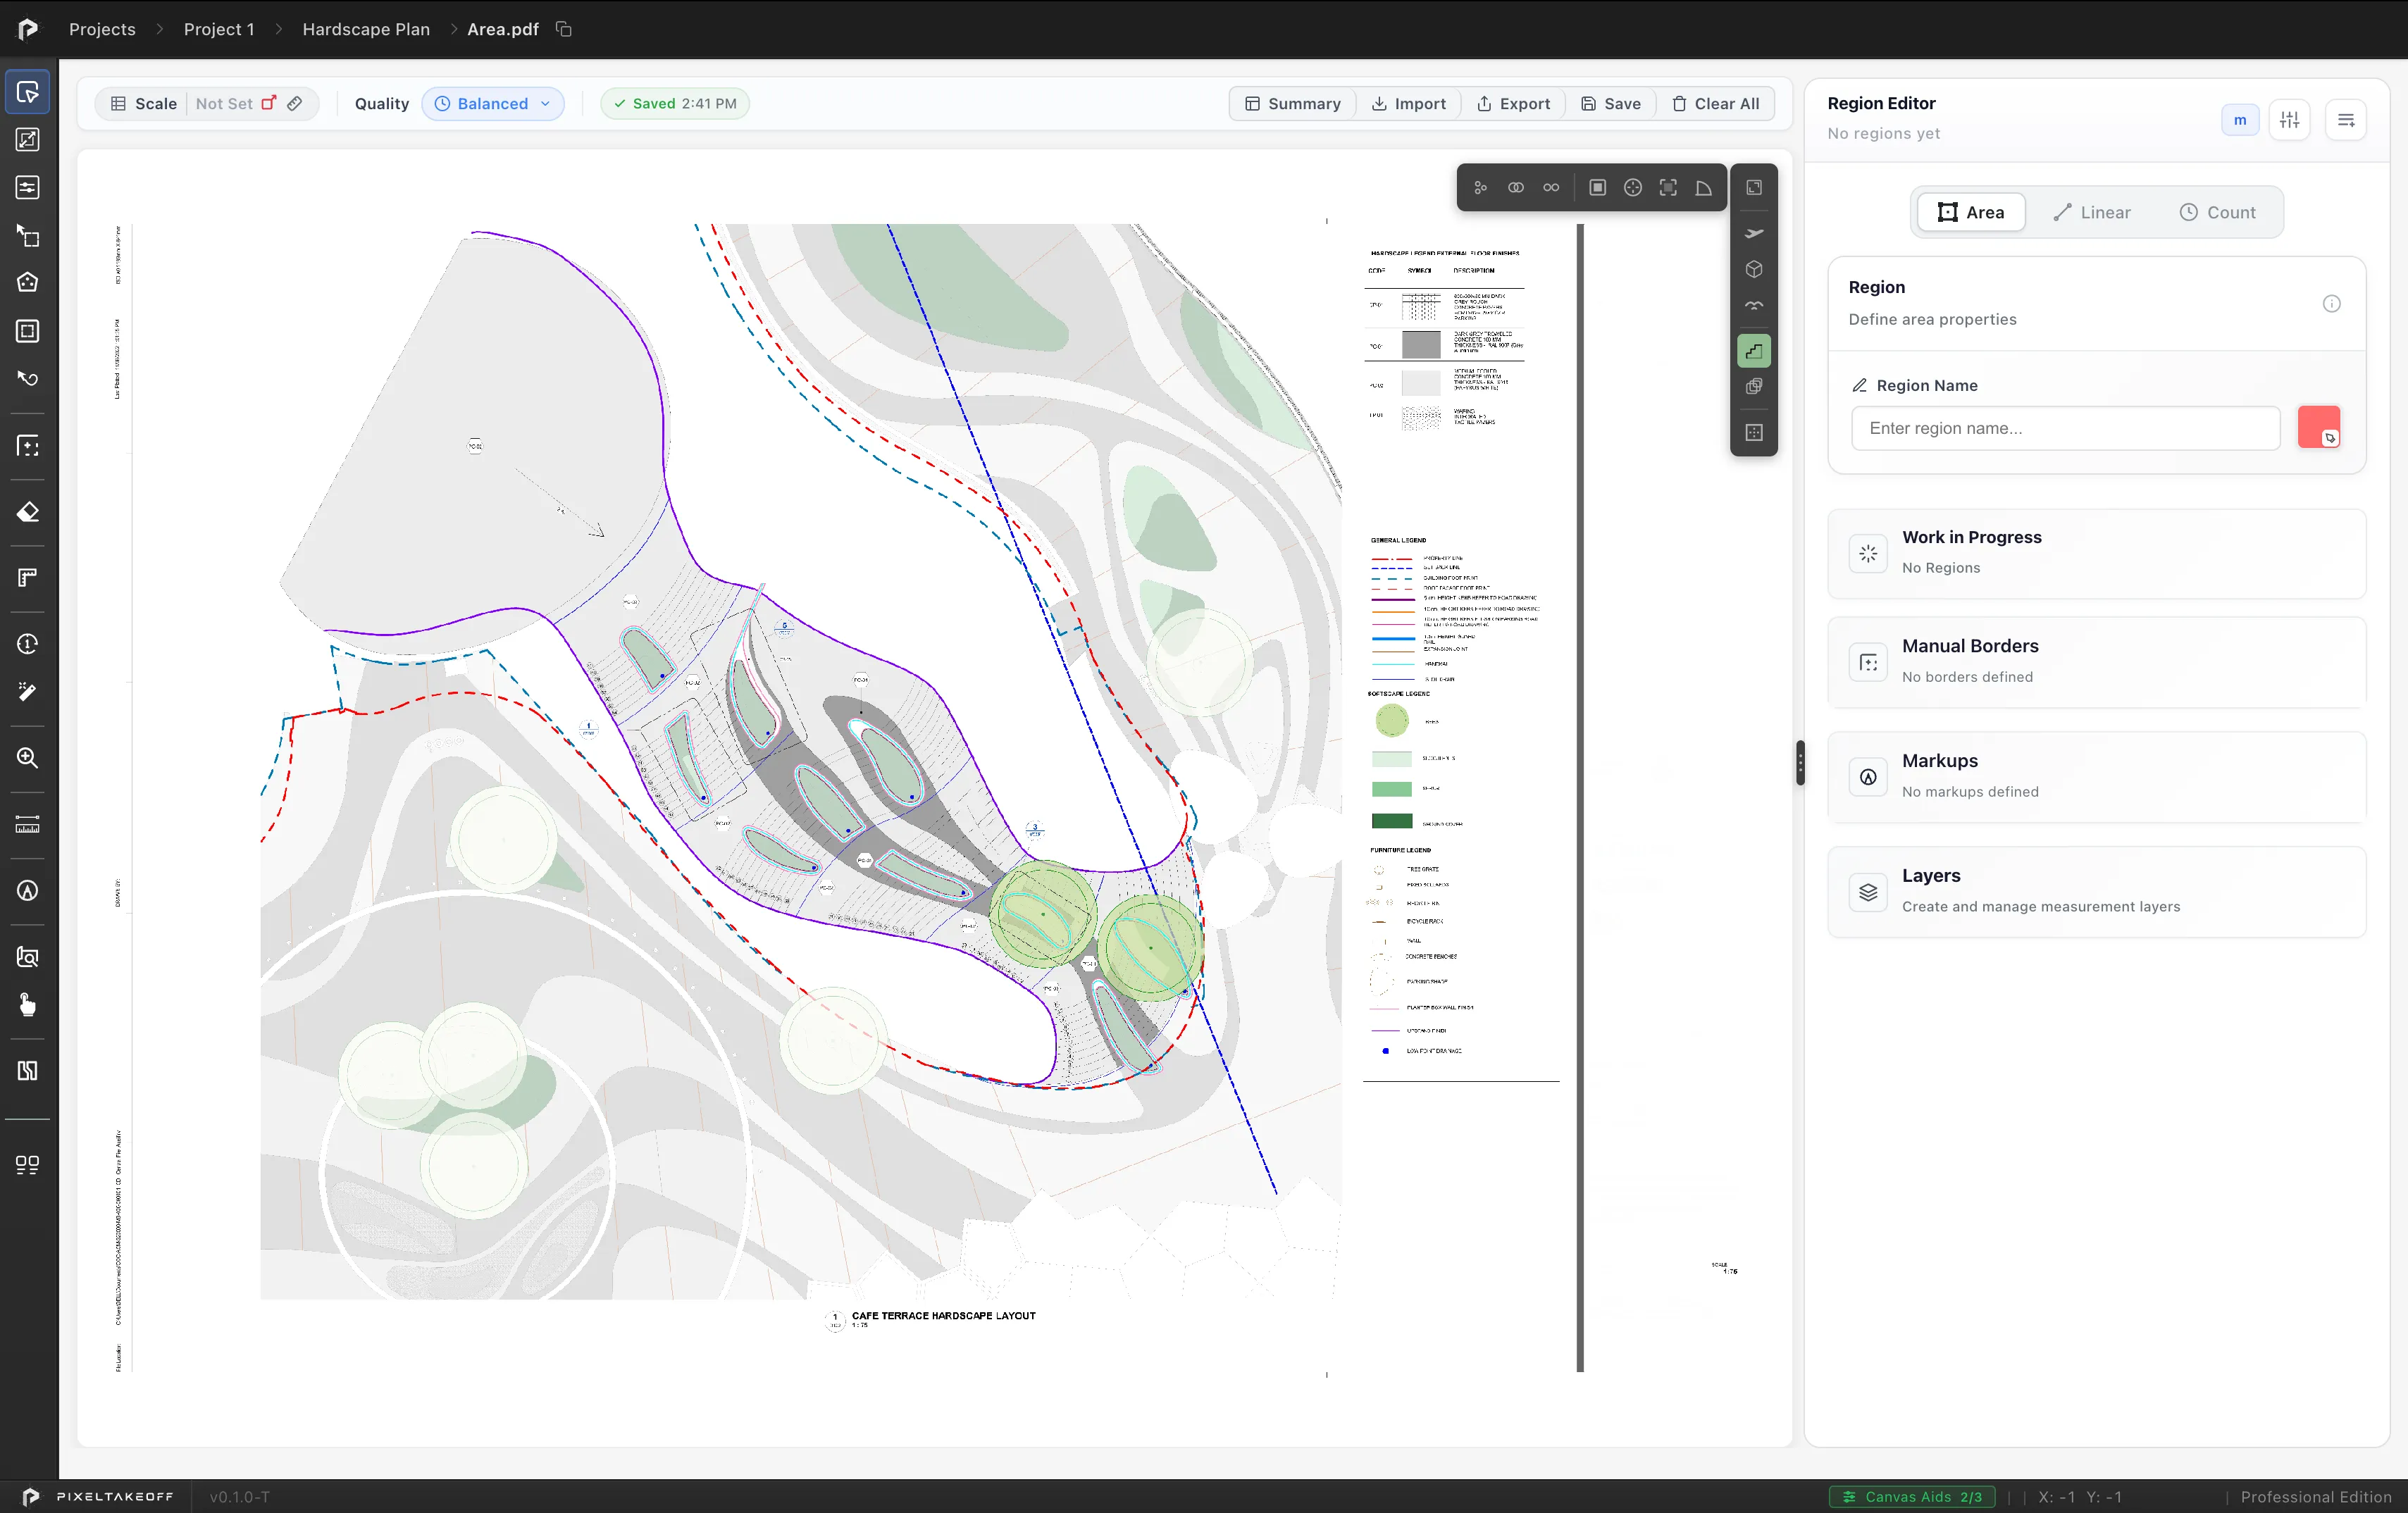Image resolution: width=2408 pixels, height=1513 pixels.
Task: Toggle Canvas Aids 2/3 in status bar
Action: tap(1913, 1497)
